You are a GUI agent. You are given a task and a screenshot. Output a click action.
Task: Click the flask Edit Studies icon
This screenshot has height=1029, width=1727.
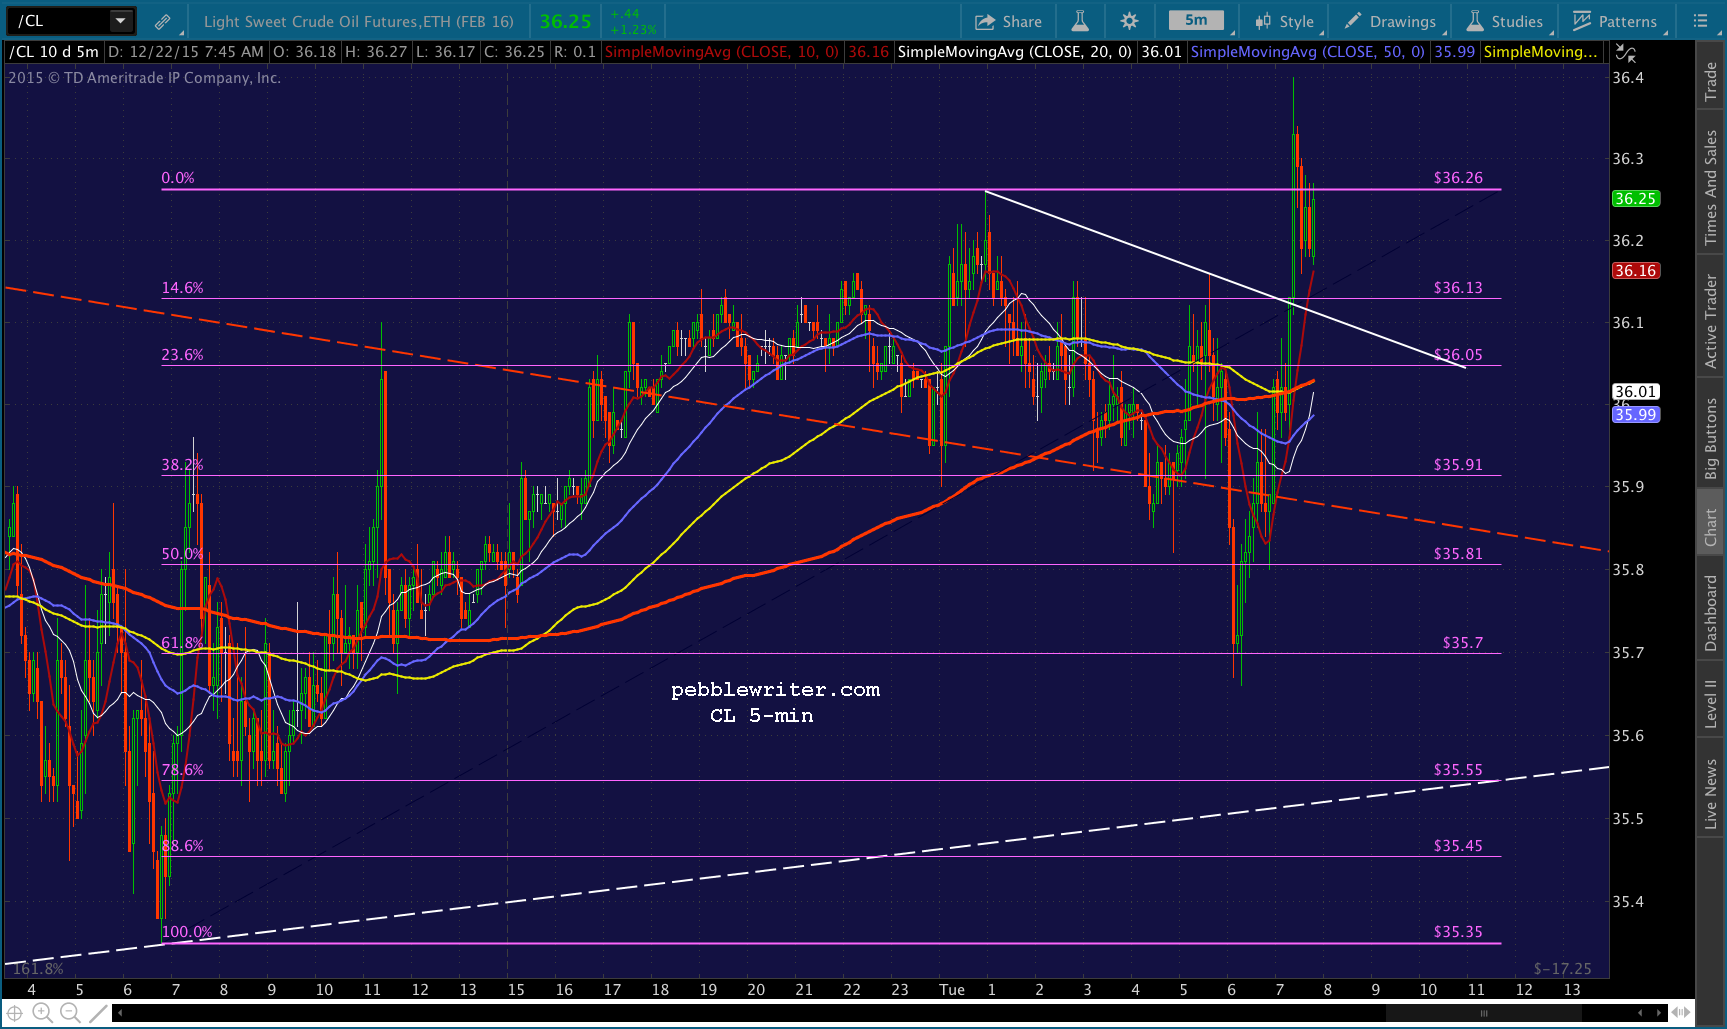click(1080, 21)
